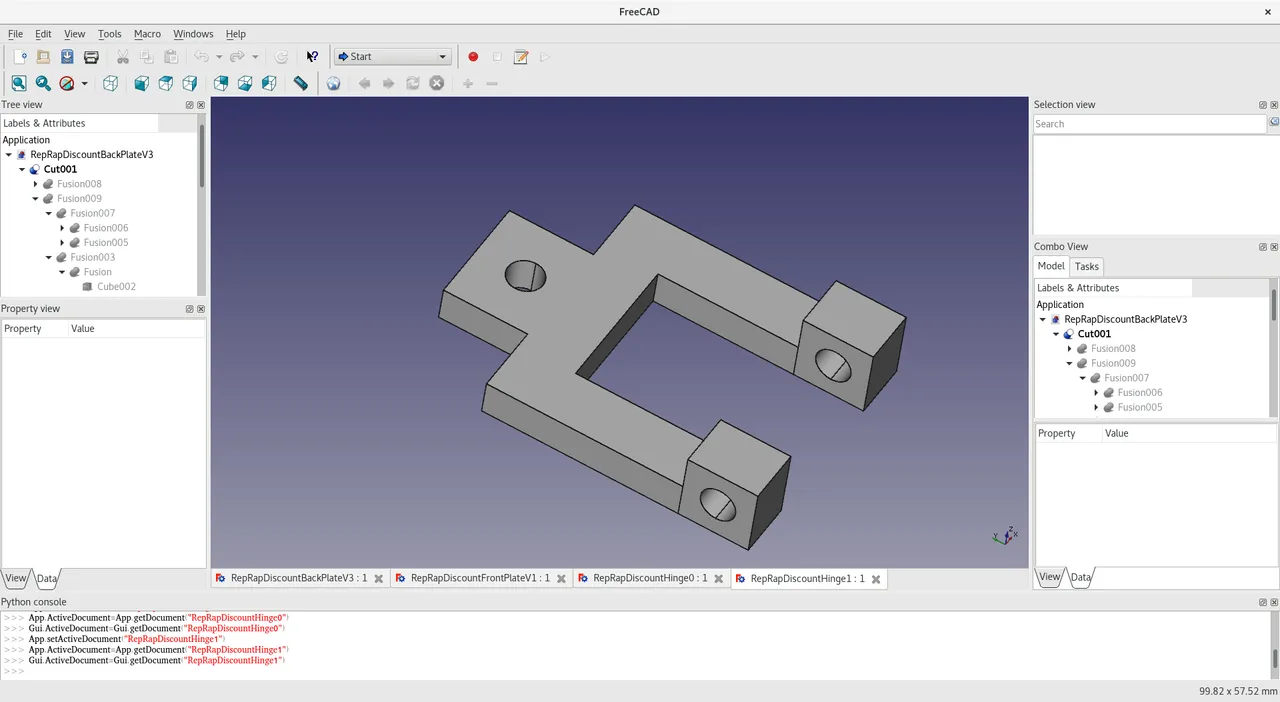Open the View menu
The width and height of the screenshot is (1280, 702).
tap(74, 34)
